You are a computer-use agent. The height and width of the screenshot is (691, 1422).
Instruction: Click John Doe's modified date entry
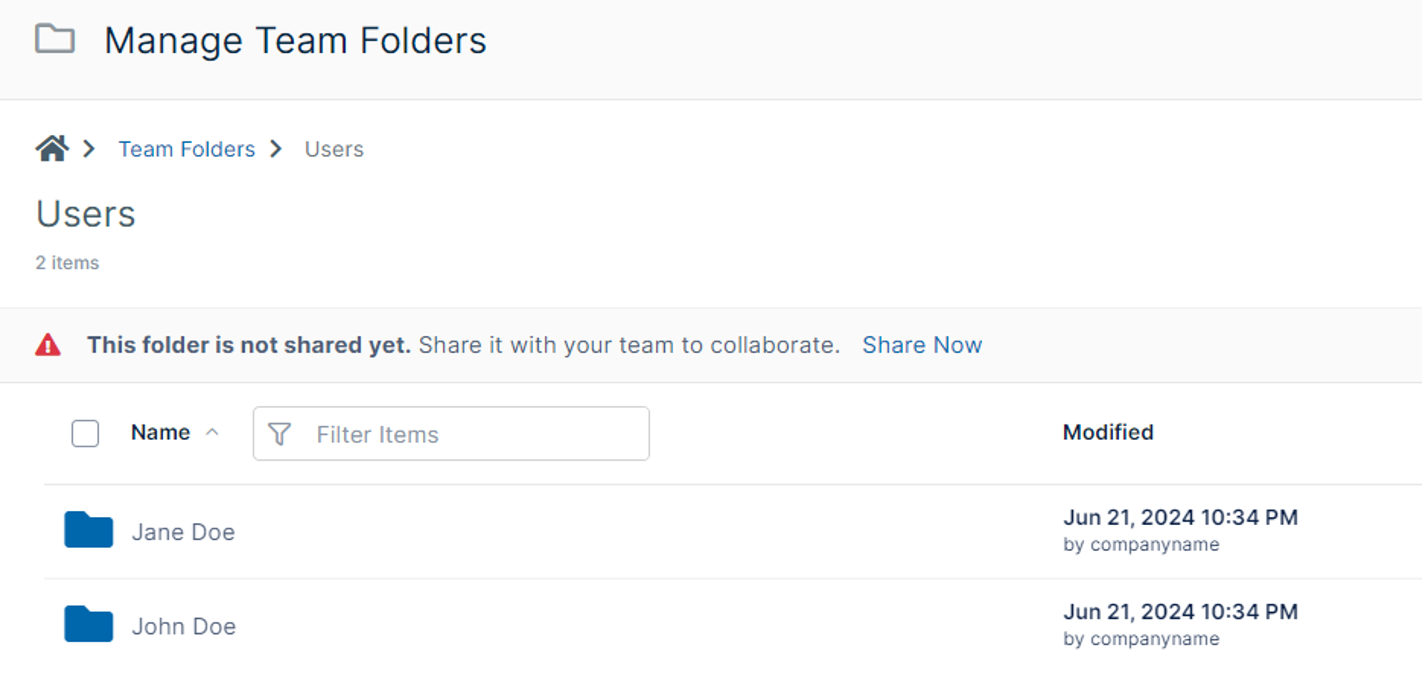coord(1180,624)
